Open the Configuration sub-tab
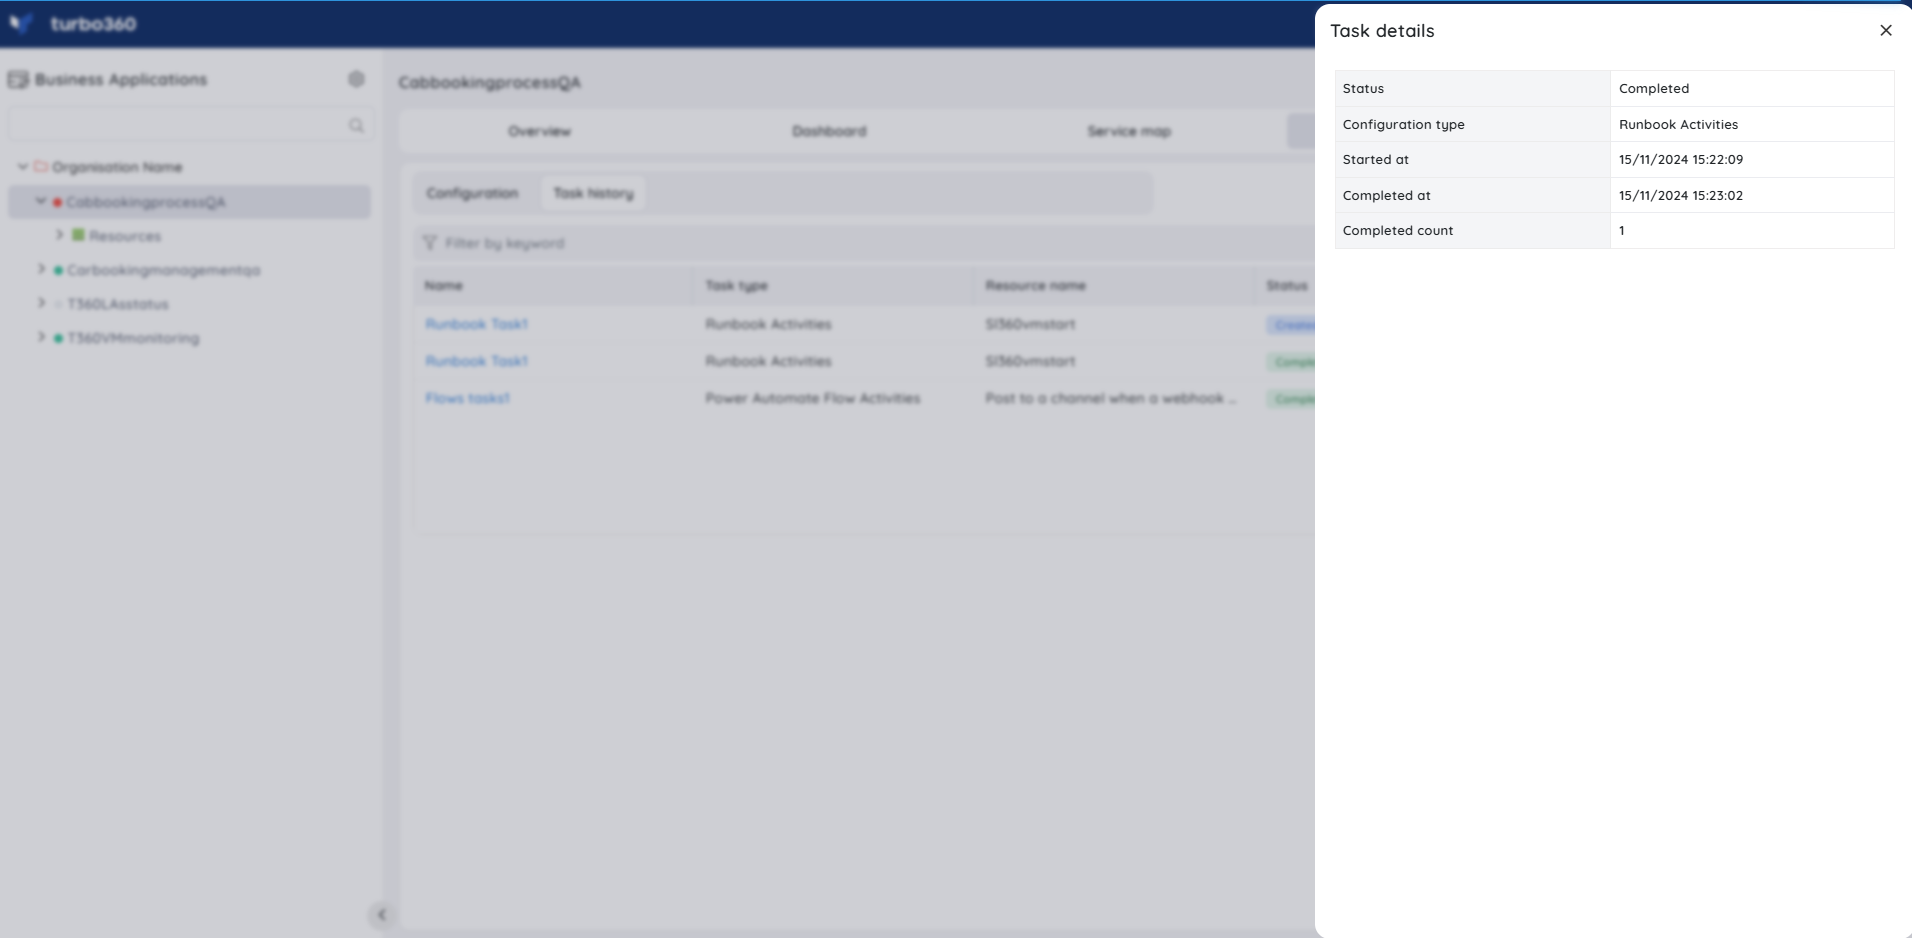Image resolution: width=1912 pixels, height=938 pixels. [x=472, y=193]
